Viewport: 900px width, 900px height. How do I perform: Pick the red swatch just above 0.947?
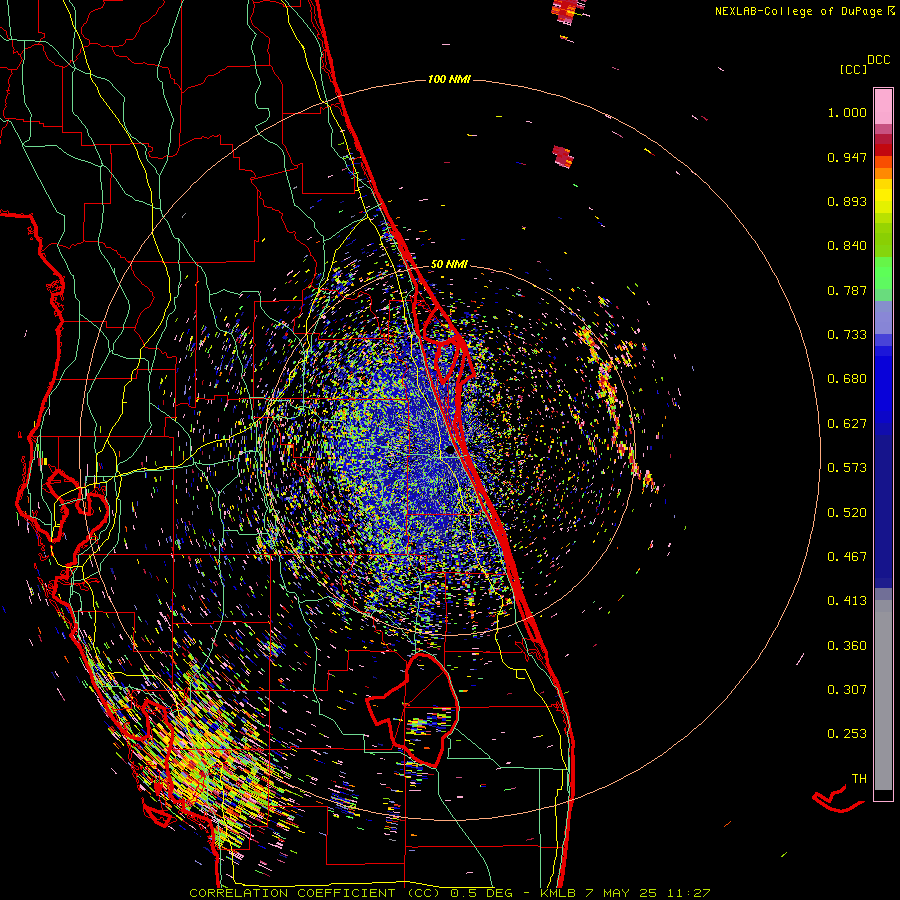click(x=883, y=150)
